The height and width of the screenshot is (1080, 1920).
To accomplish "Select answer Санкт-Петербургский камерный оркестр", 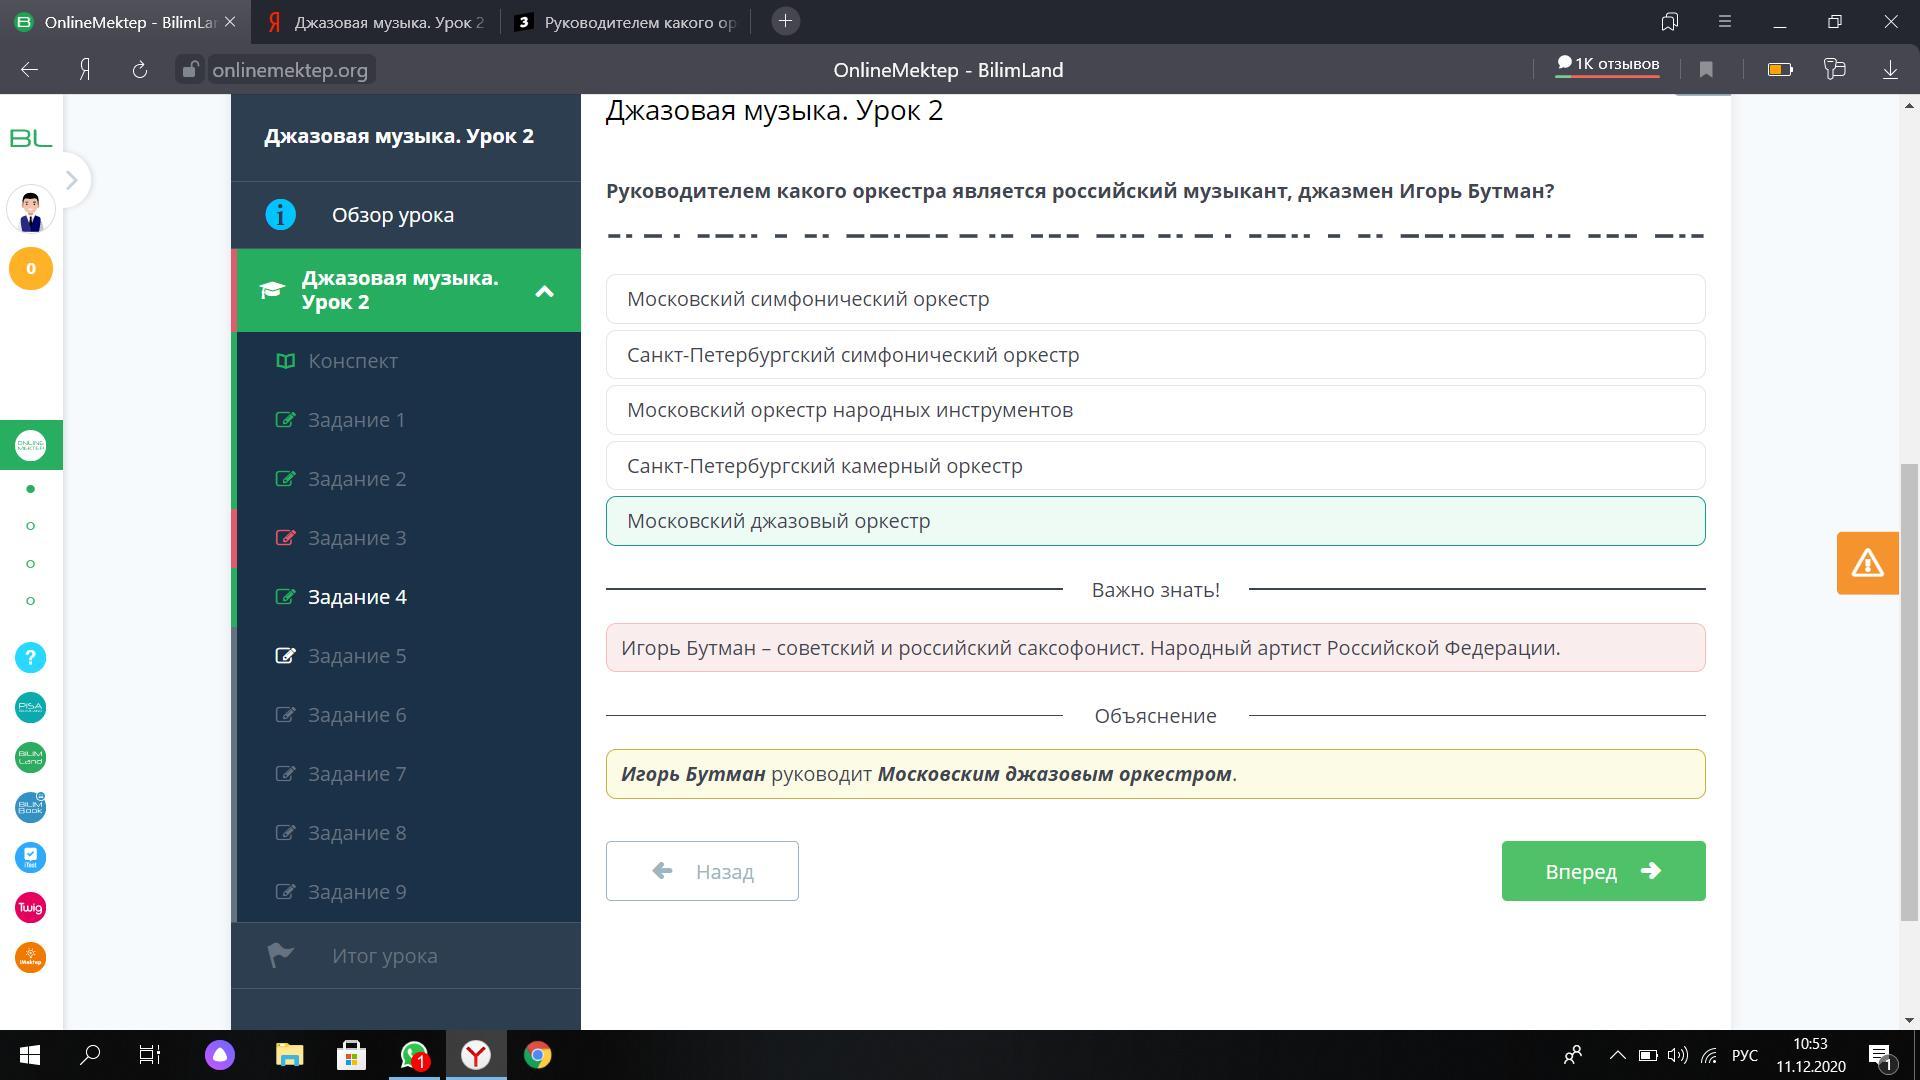I will 1155,466.
